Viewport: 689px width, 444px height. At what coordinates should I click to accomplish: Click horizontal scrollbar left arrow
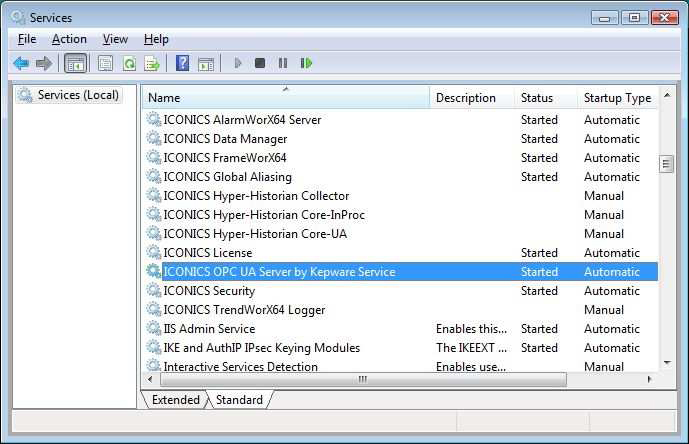coord(151,379)
